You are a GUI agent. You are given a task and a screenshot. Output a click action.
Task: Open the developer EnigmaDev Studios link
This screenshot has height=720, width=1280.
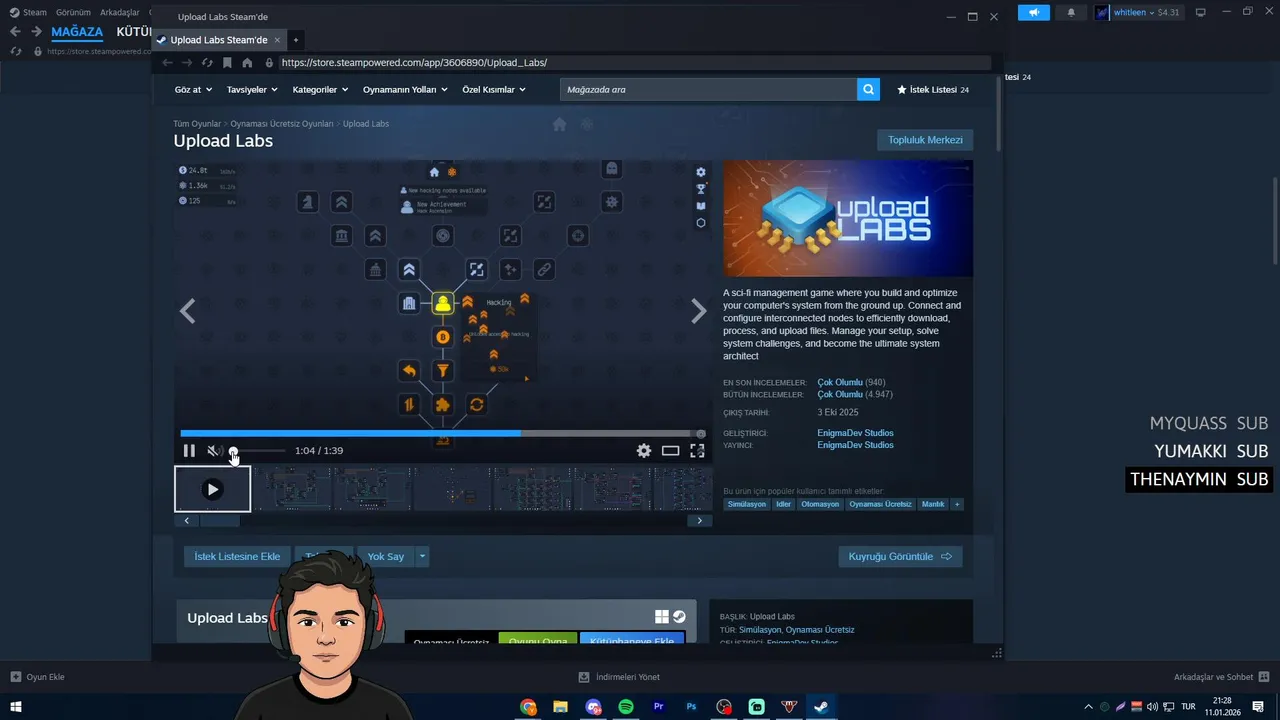(855, 433)
